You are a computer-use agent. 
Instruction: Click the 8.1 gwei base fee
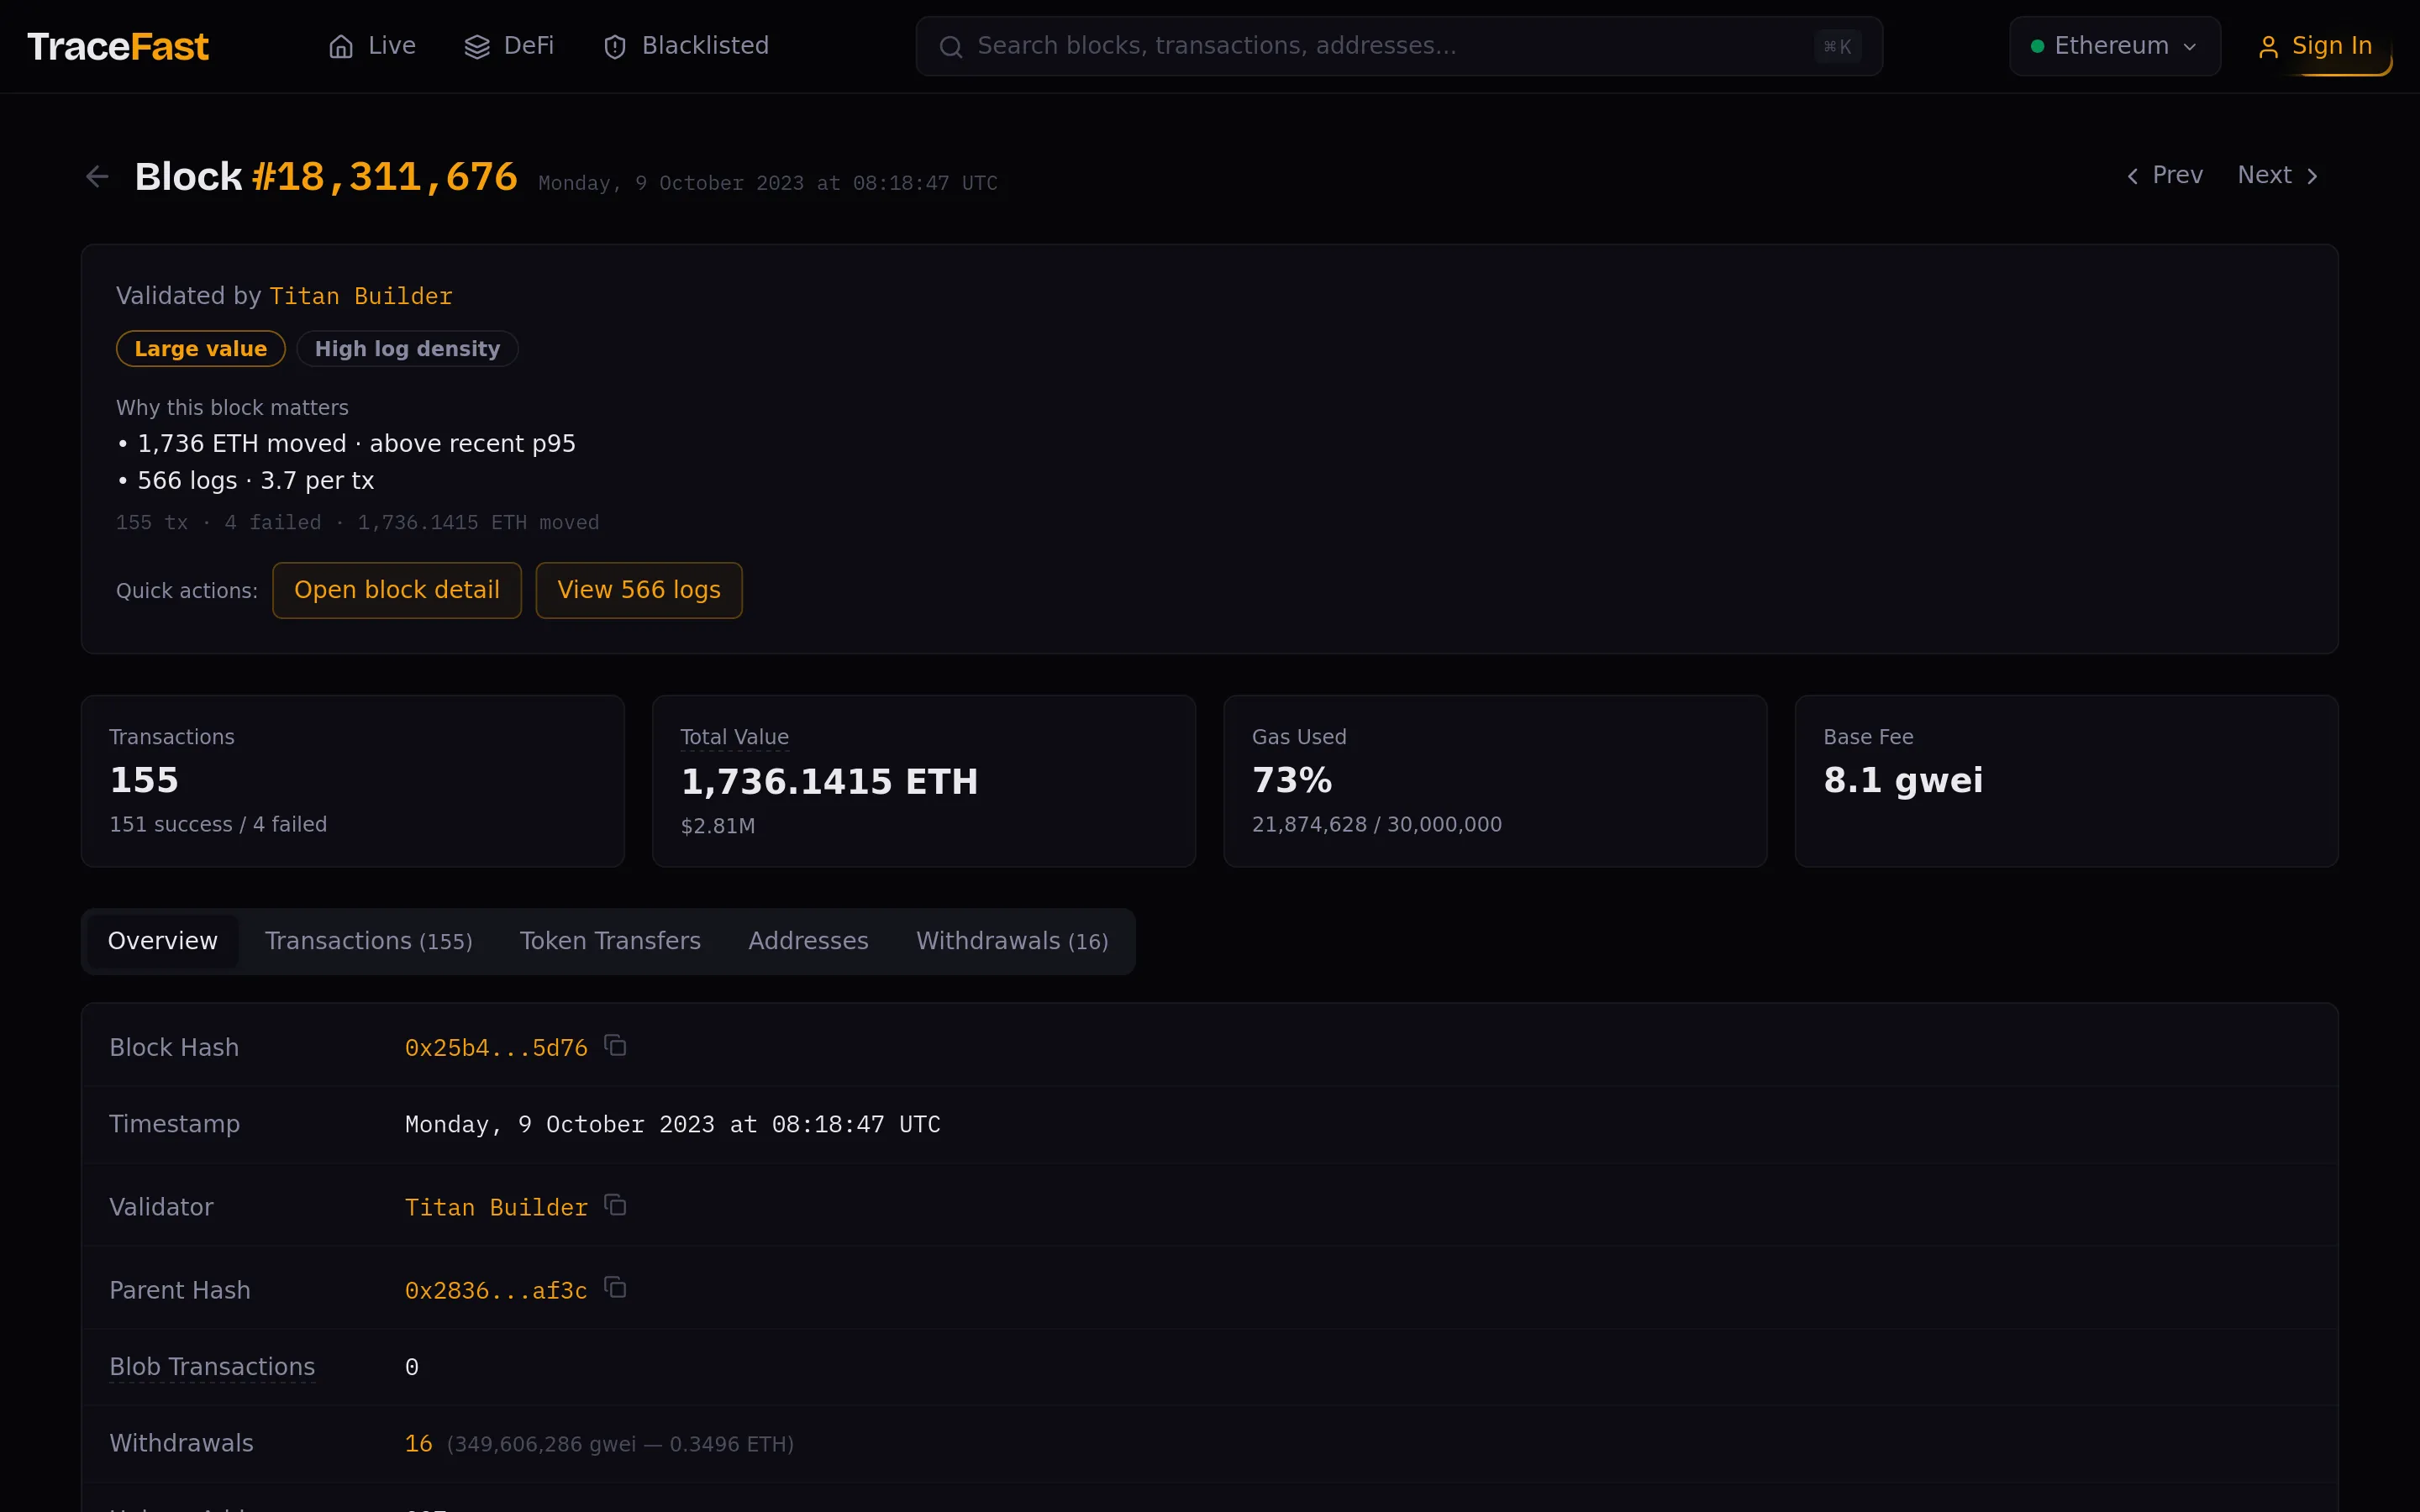pos(1903,780)
